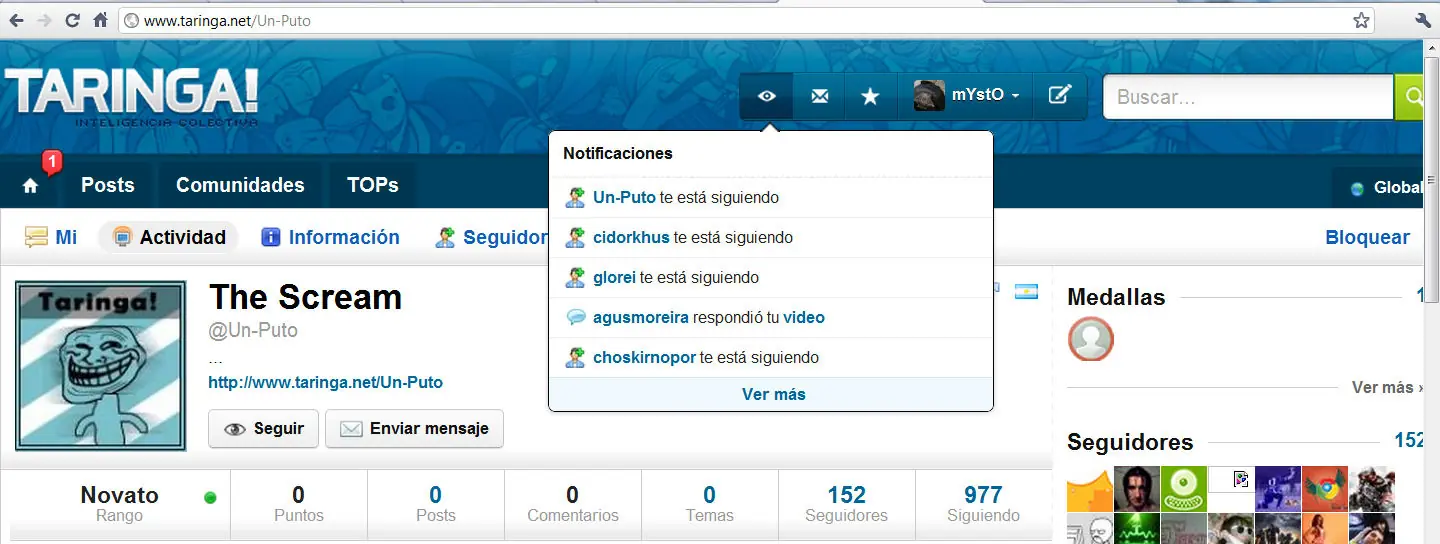Open the TOPs navigation item
1440x544 pixels.
coord(373,185)
